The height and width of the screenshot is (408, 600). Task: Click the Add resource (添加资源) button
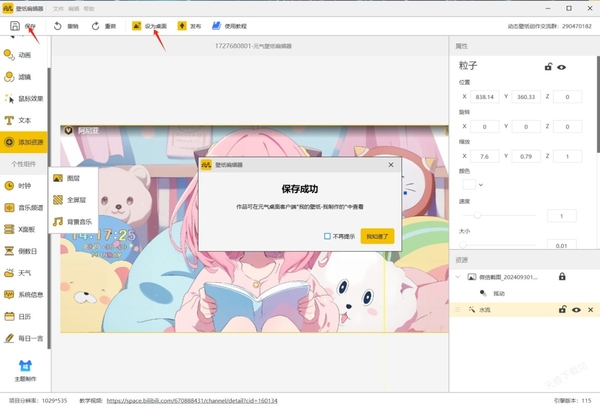(x=24, y=142)
